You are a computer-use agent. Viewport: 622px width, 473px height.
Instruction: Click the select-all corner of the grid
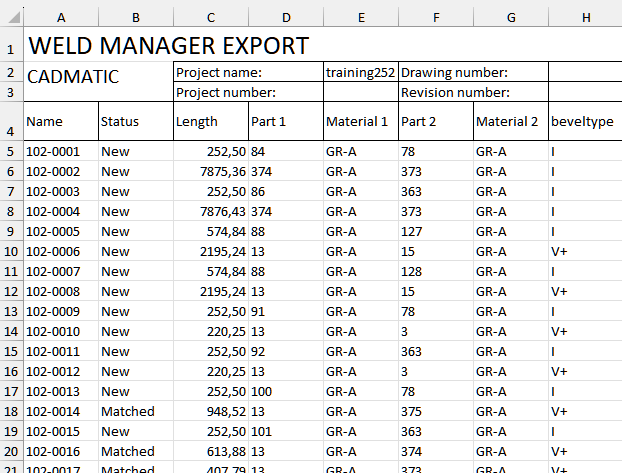[10, 17]
